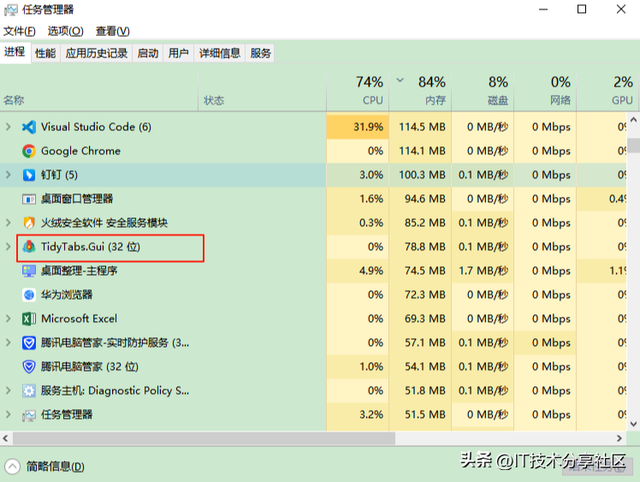Open the 文件(F) menu
The width and height of the screenshot is (640, 482).
click(x=20, y=31)
